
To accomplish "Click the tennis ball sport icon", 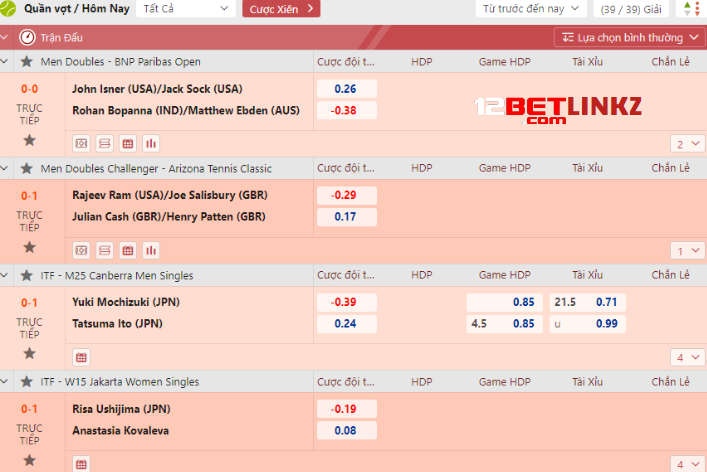I will click(11, 9).
